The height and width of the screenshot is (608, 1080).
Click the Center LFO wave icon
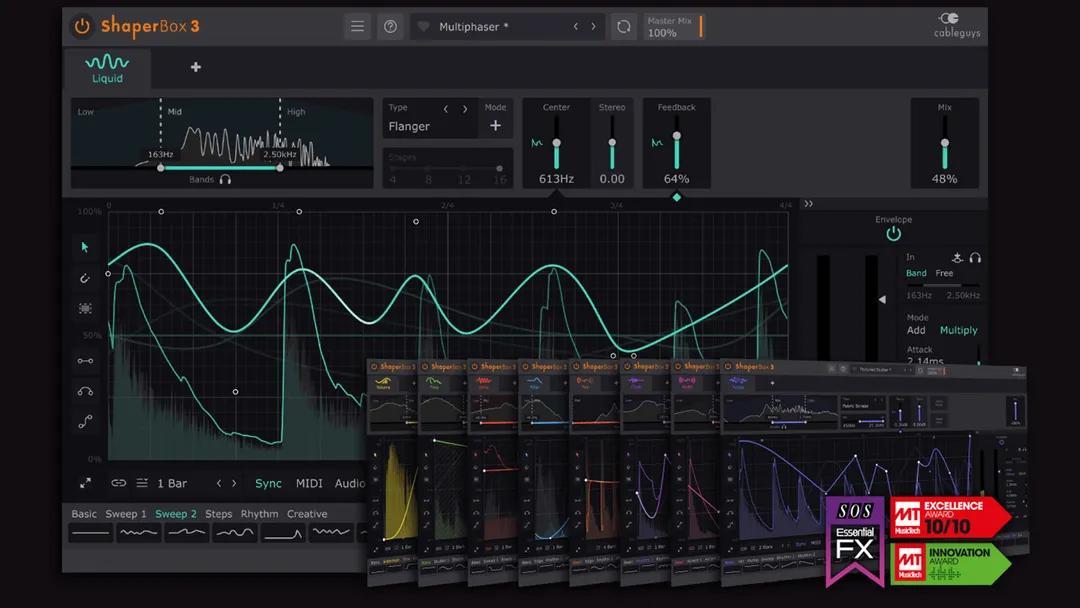click(537, 143)
